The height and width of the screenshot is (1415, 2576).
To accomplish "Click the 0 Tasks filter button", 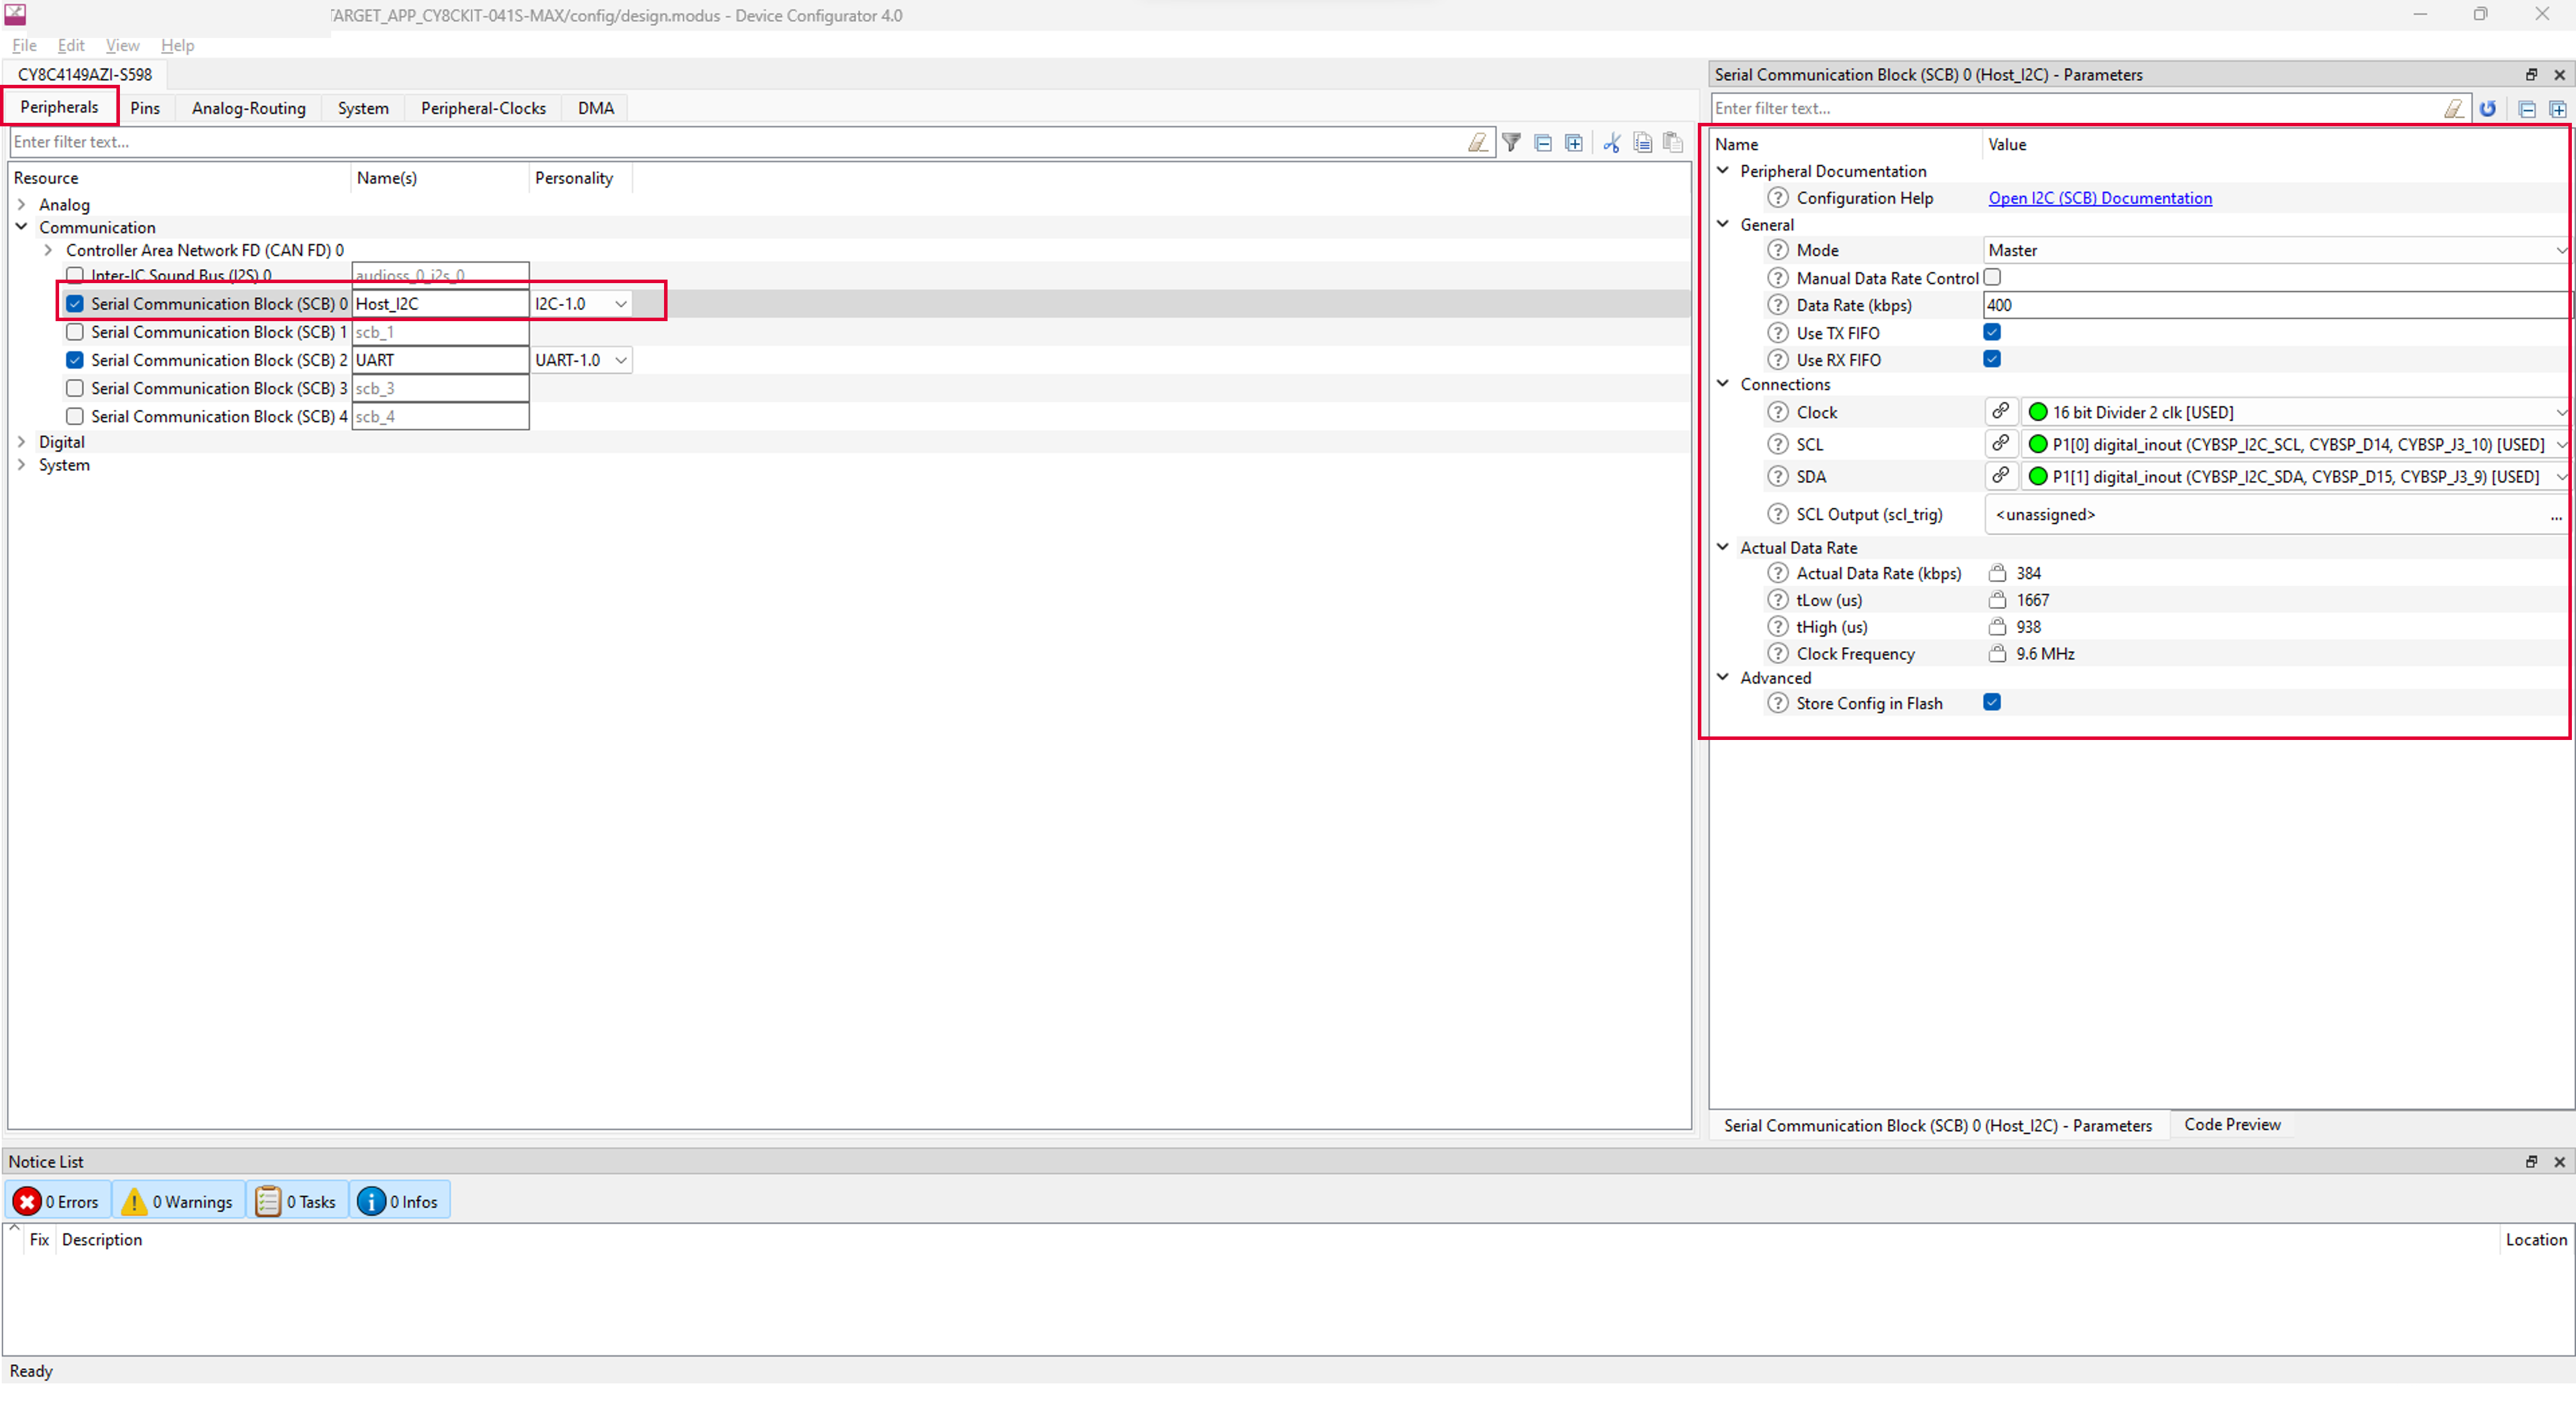I will pos(297,1201).
